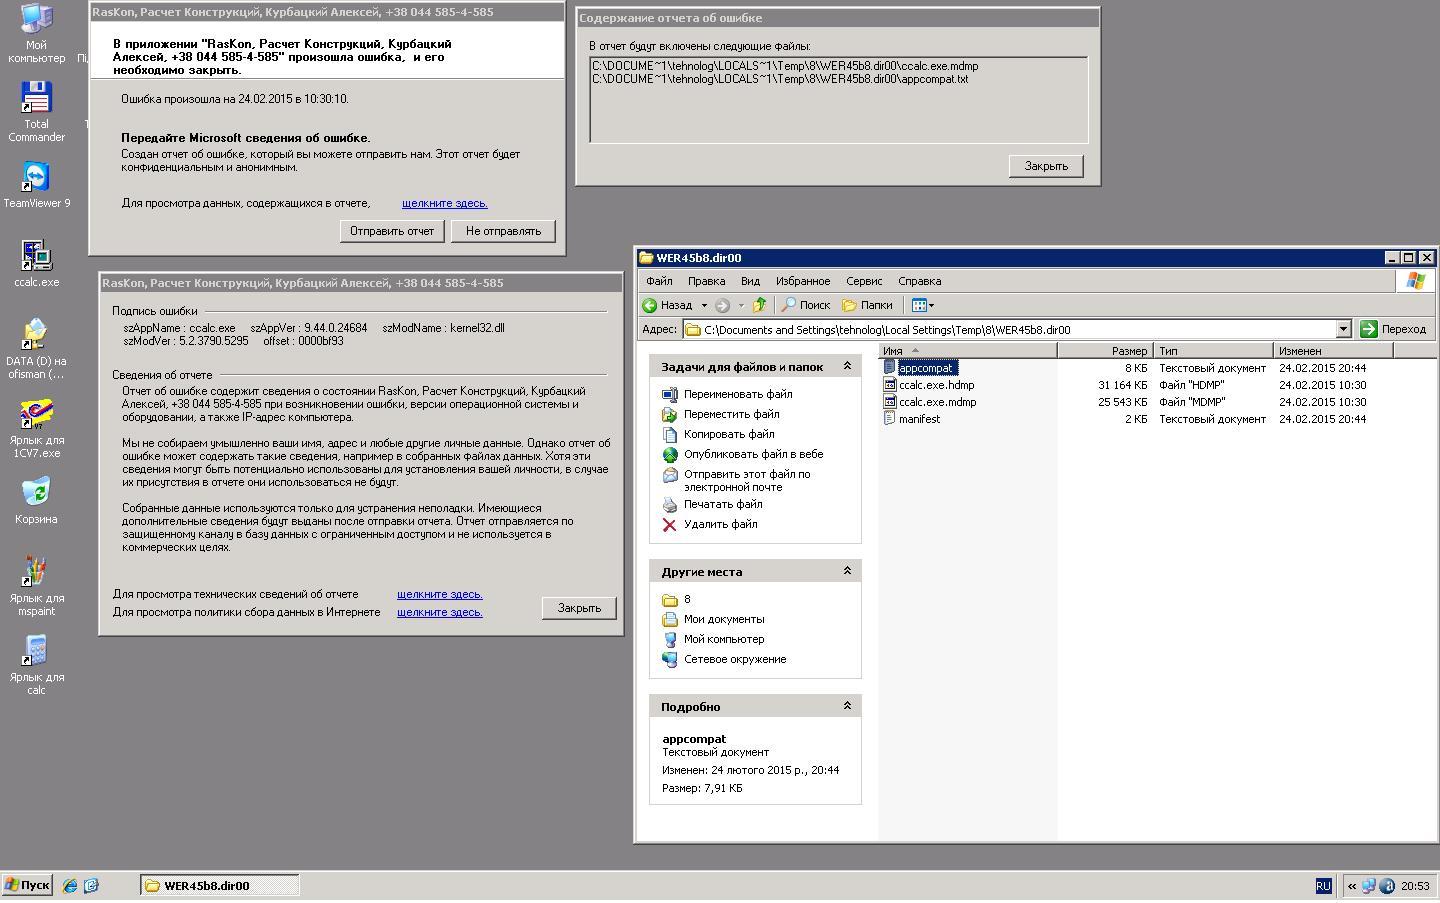Open the Назад history dropdown arrow
Screen dimensions: 1440x903
pyautogui.click(x=704, y=305)
